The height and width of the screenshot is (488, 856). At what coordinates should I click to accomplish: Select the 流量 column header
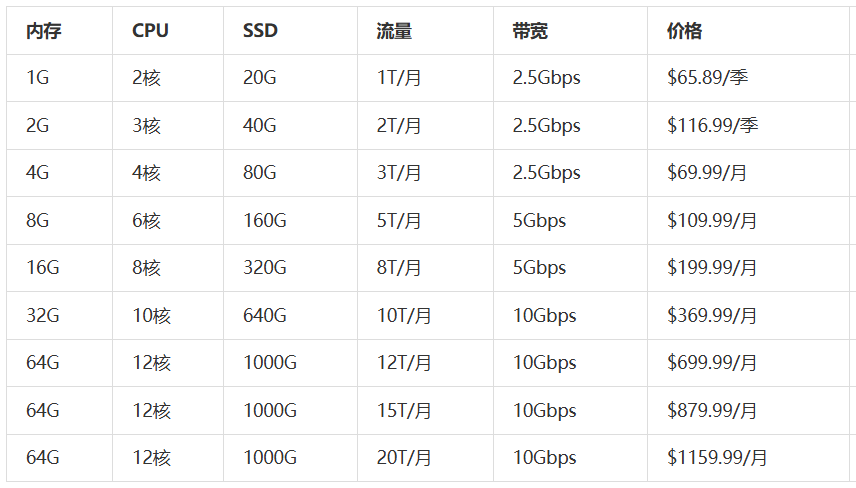pos(394,31)
